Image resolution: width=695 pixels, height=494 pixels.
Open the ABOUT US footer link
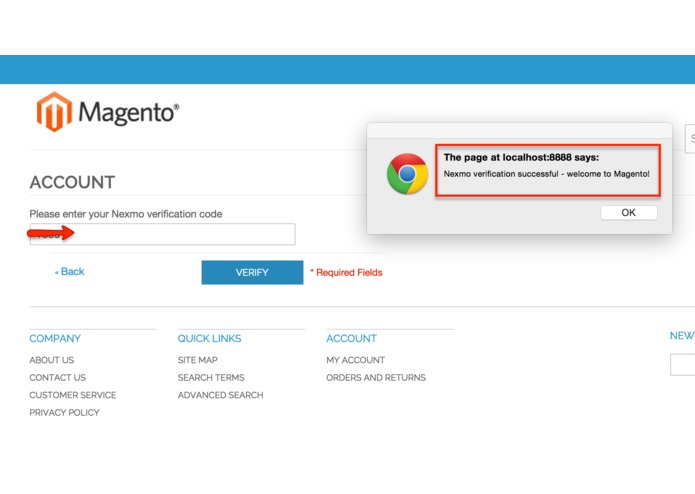click(x=51, y=360)
